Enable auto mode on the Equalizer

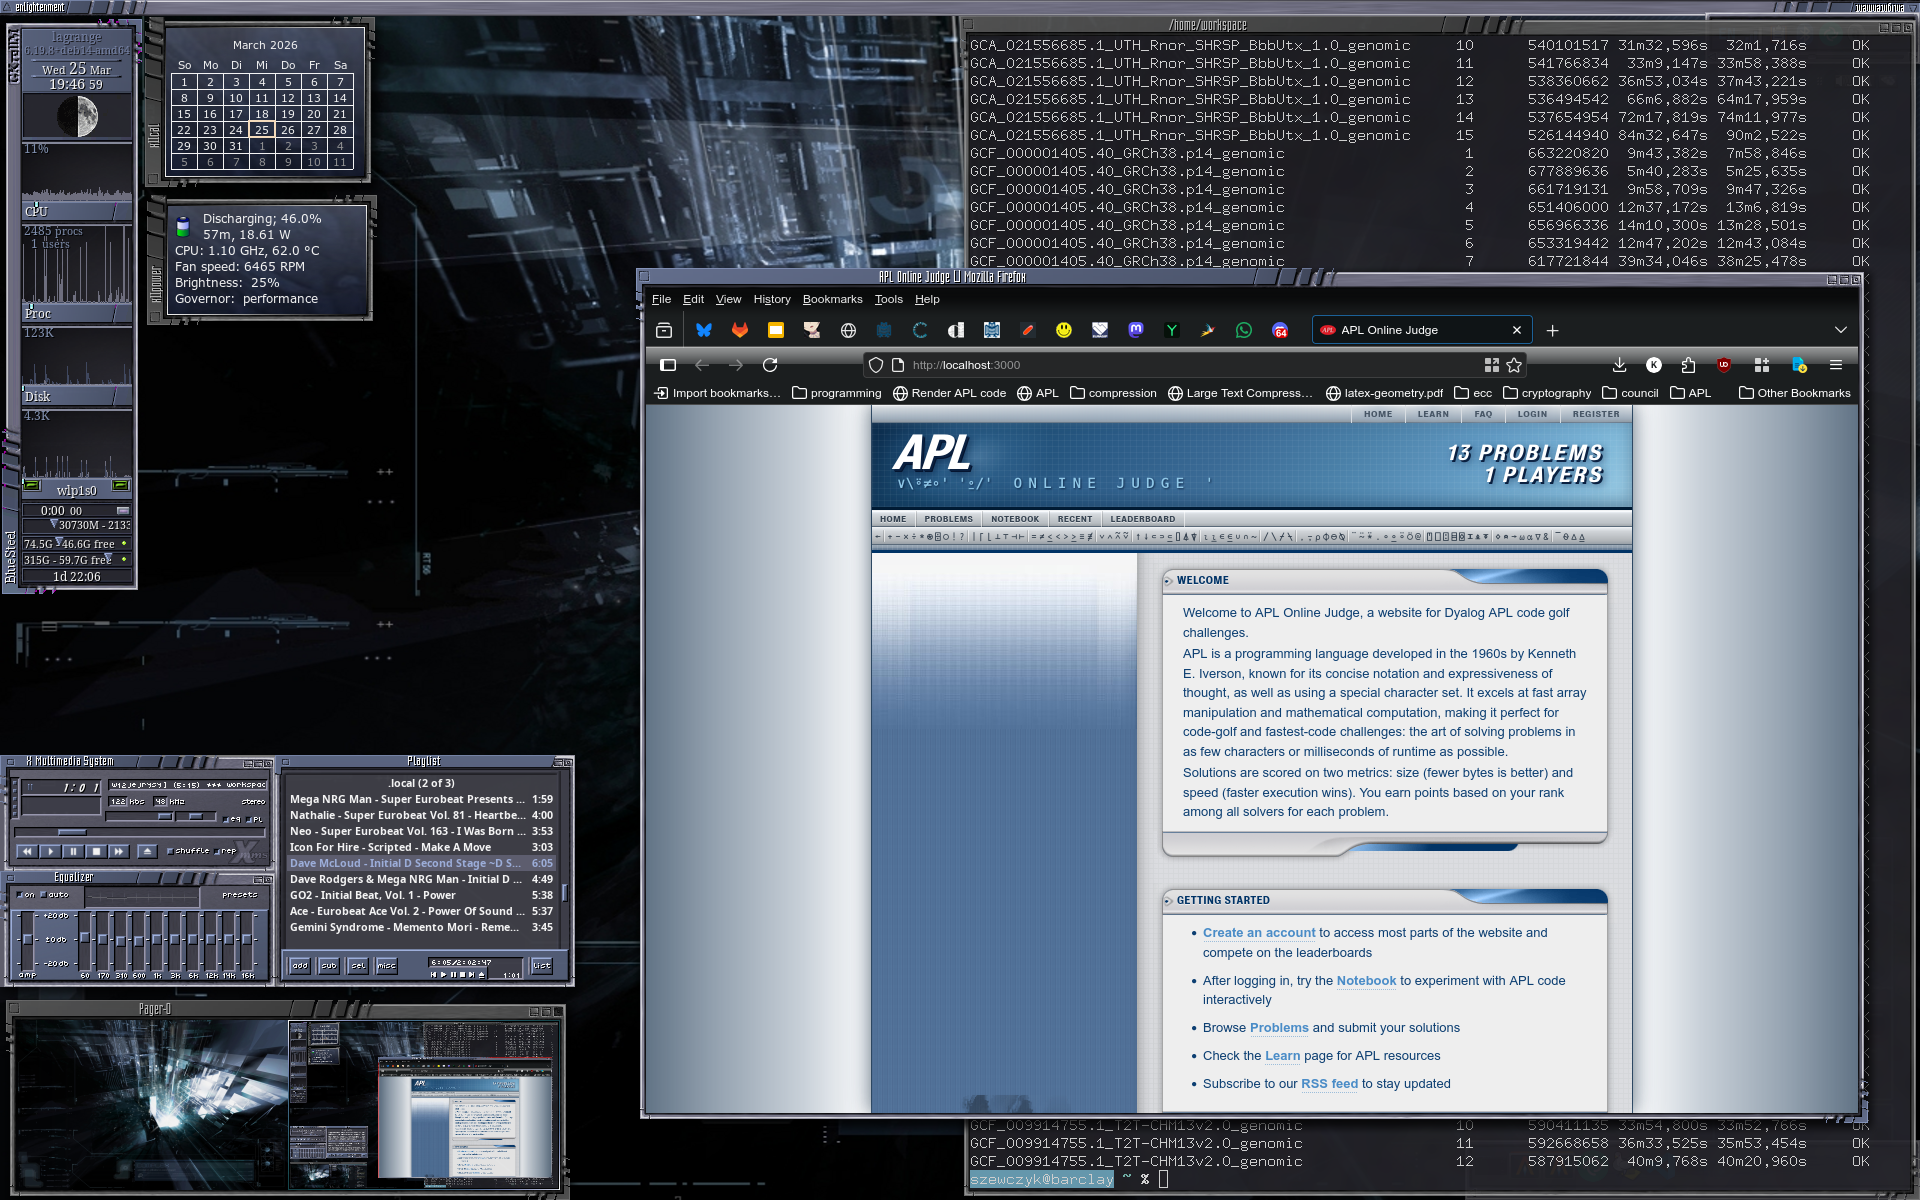44,895
